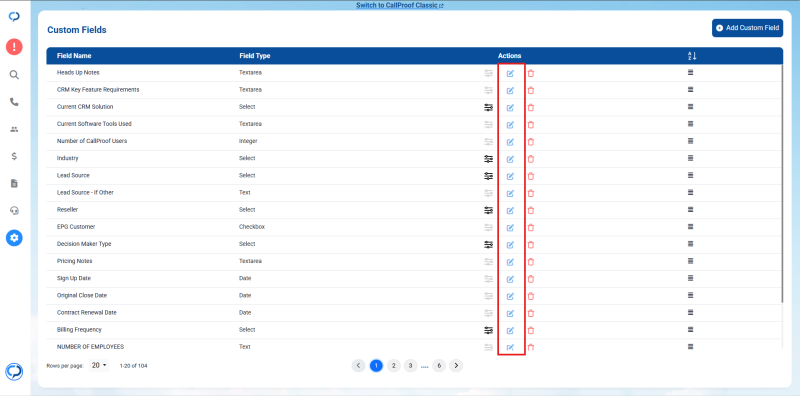
Task: Click the Actions column header
Action: tap(510, 56)
